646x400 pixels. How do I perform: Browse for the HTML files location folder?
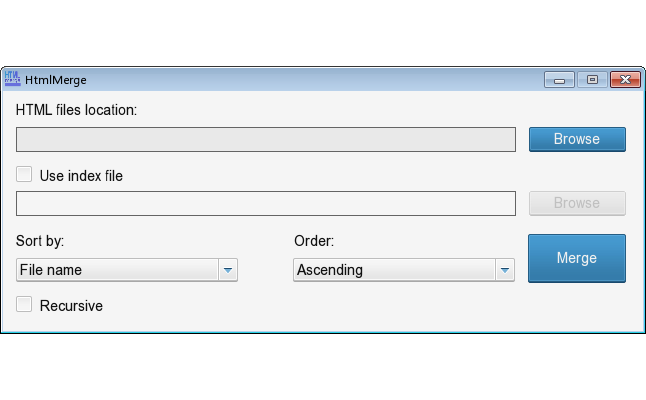pyautogui.click(x=577, y=139)
